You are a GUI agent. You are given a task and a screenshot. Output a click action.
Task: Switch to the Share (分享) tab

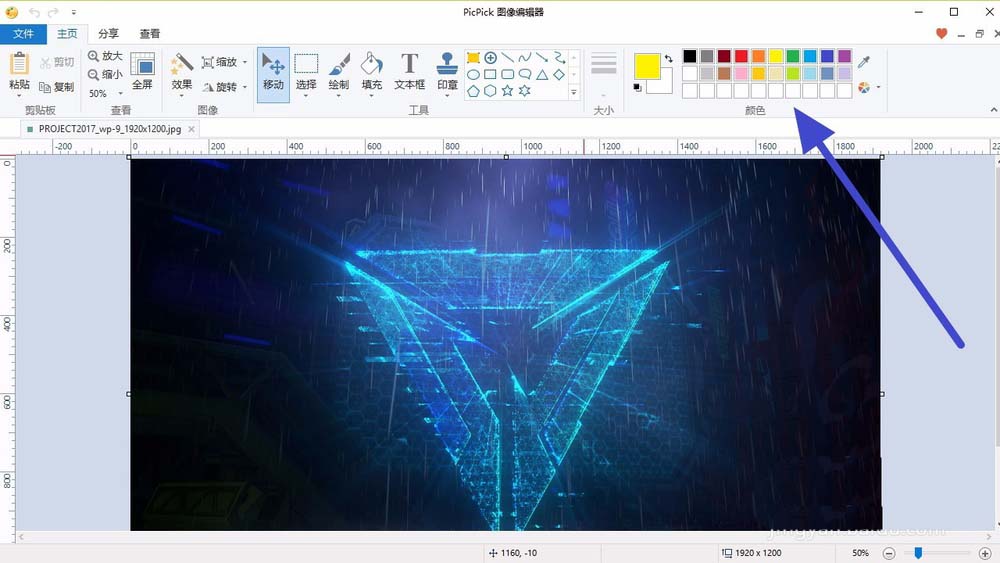coord(108,34)
